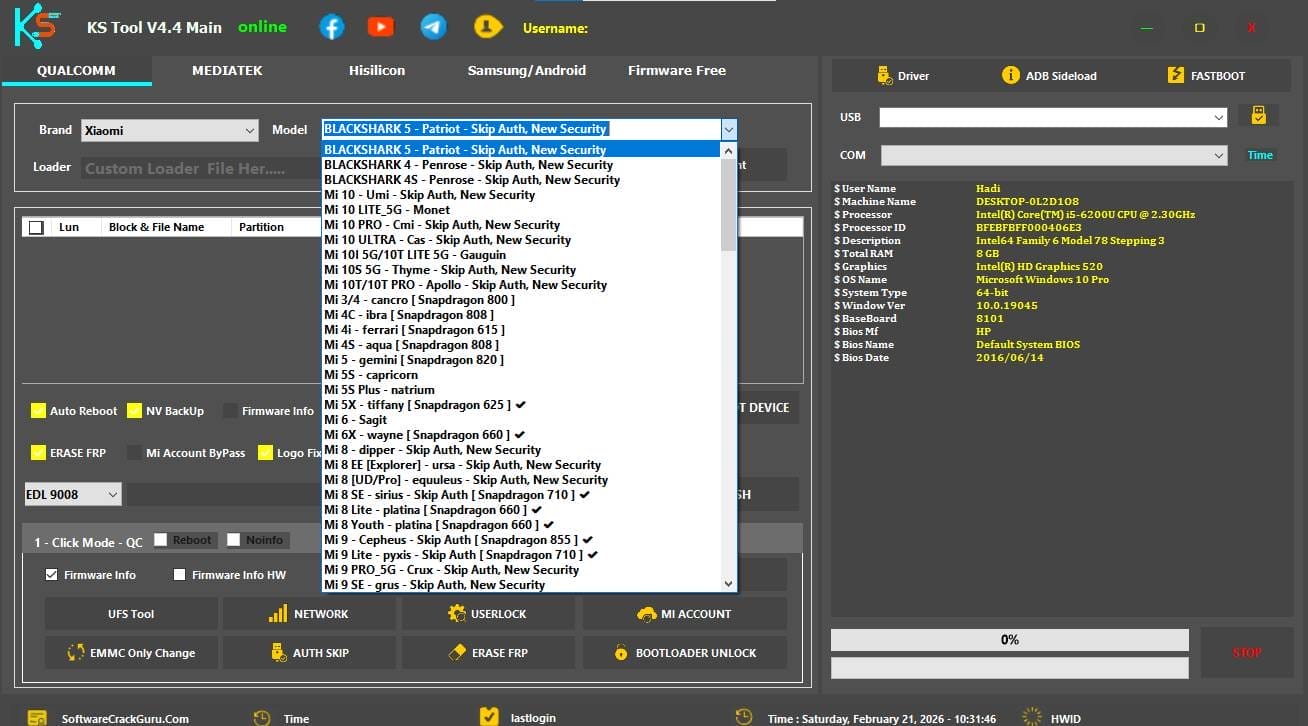Open the Brand dropdown showing Xiaomi
Image resolution: width=1308 pixels, height=726 pixels.
pyautogui.click(x=170, y=129)
